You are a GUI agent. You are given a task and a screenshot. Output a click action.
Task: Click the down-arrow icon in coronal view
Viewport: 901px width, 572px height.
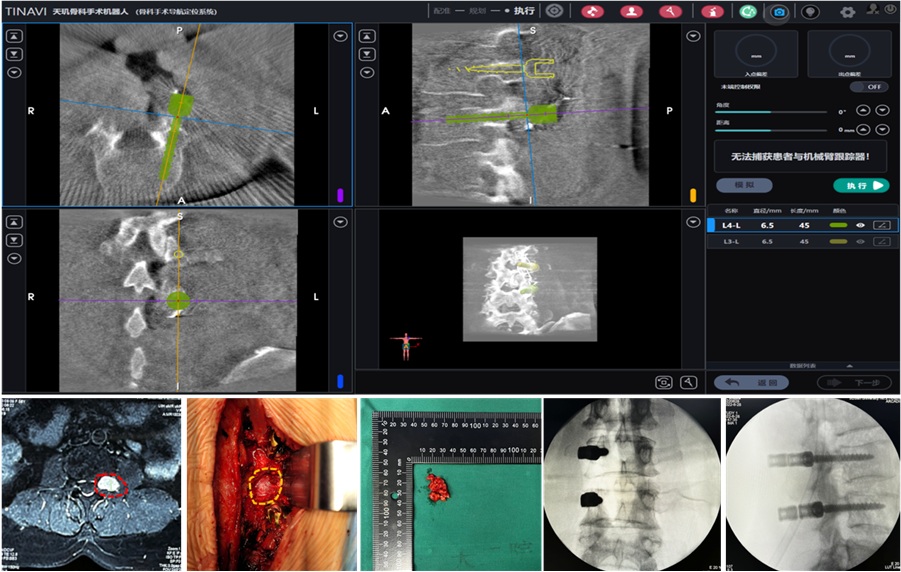point(14,240)
